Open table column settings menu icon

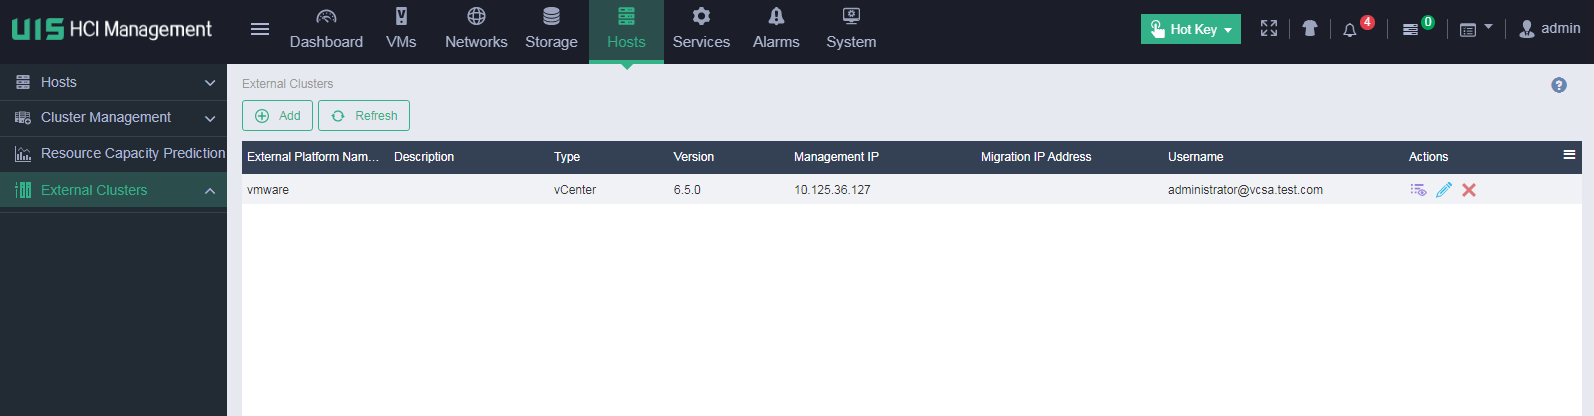pyautogui.click(x=1569, y=155)
